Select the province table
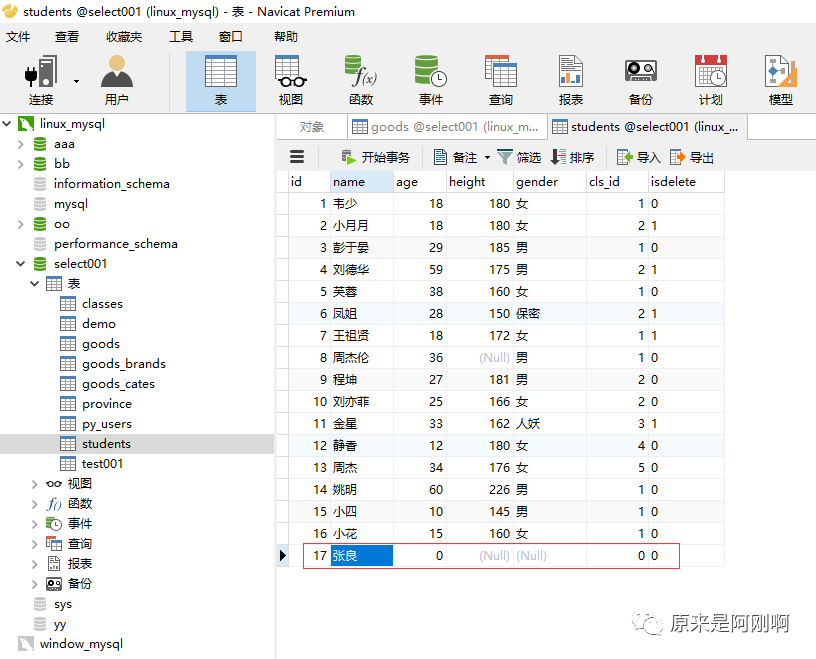The image size is (816, 659). pyautogui.click(x=107, y=404)
